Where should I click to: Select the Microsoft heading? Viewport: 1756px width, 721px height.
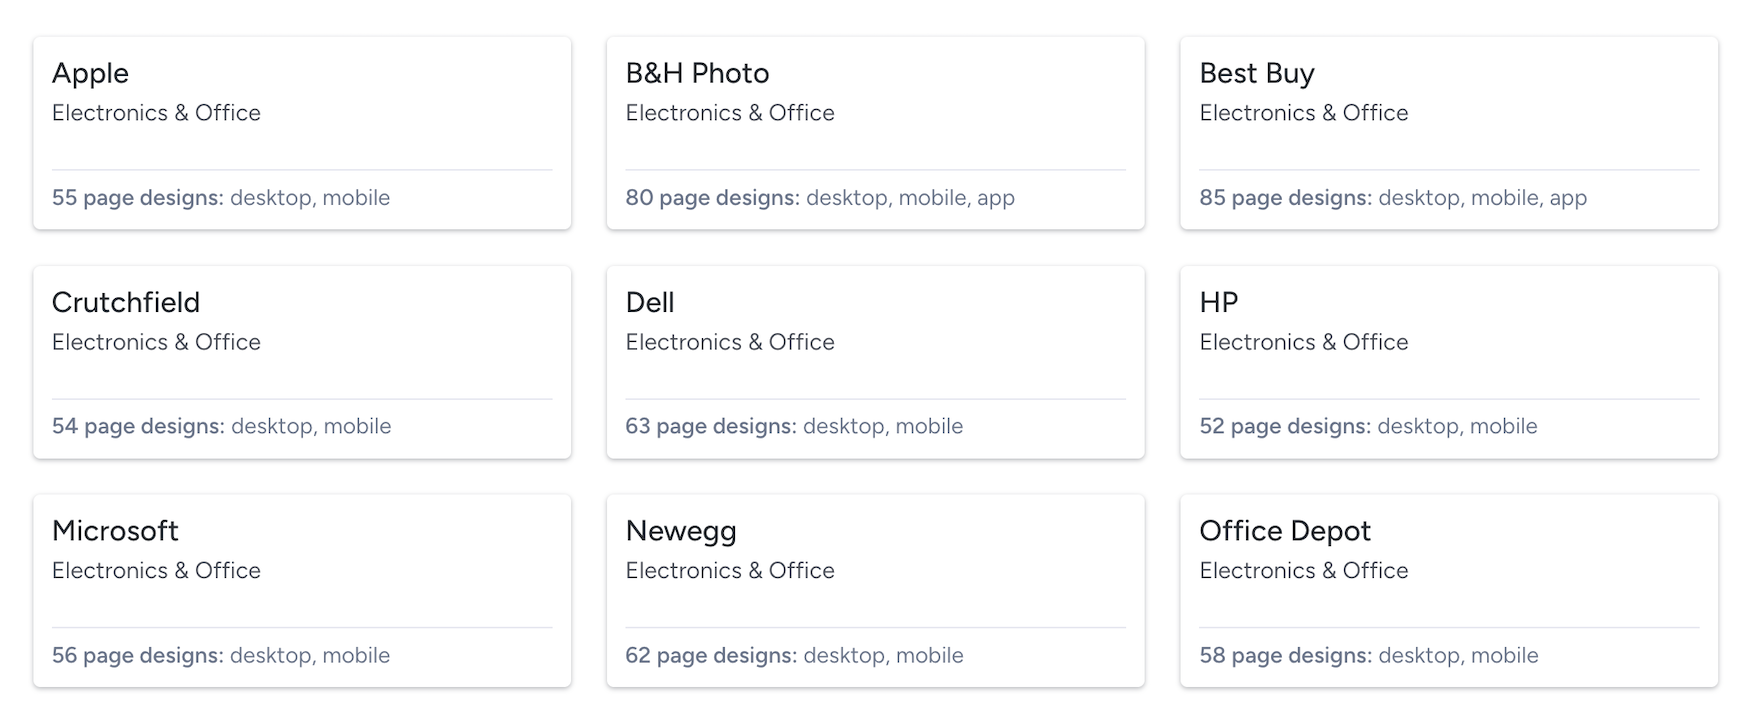115,531
